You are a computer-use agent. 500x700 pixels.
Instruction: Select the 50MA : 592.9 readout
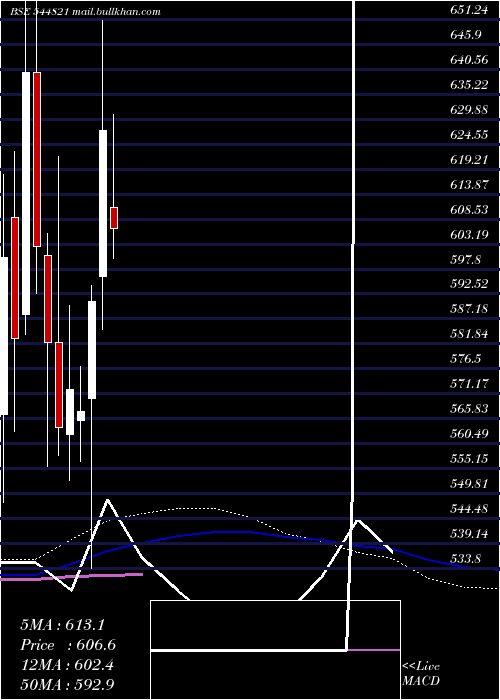(x=69, y=685)
